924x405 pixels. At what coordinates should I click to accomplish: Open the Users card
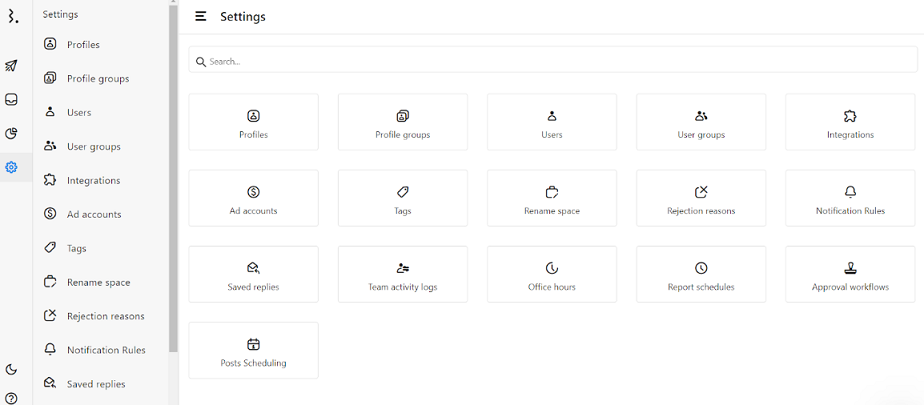pyautogui.click(x=552, y=122)
